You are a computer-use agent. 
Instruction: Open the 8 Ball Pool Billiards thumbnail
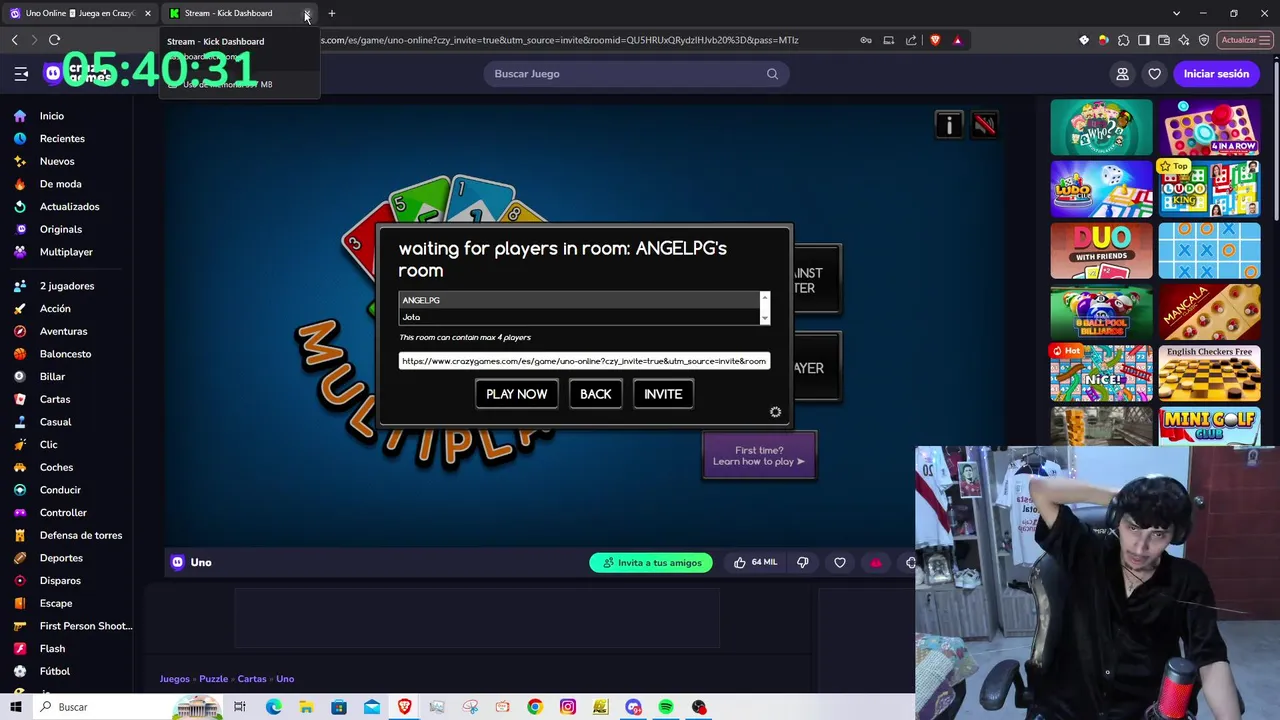[x=1101, y=312]
